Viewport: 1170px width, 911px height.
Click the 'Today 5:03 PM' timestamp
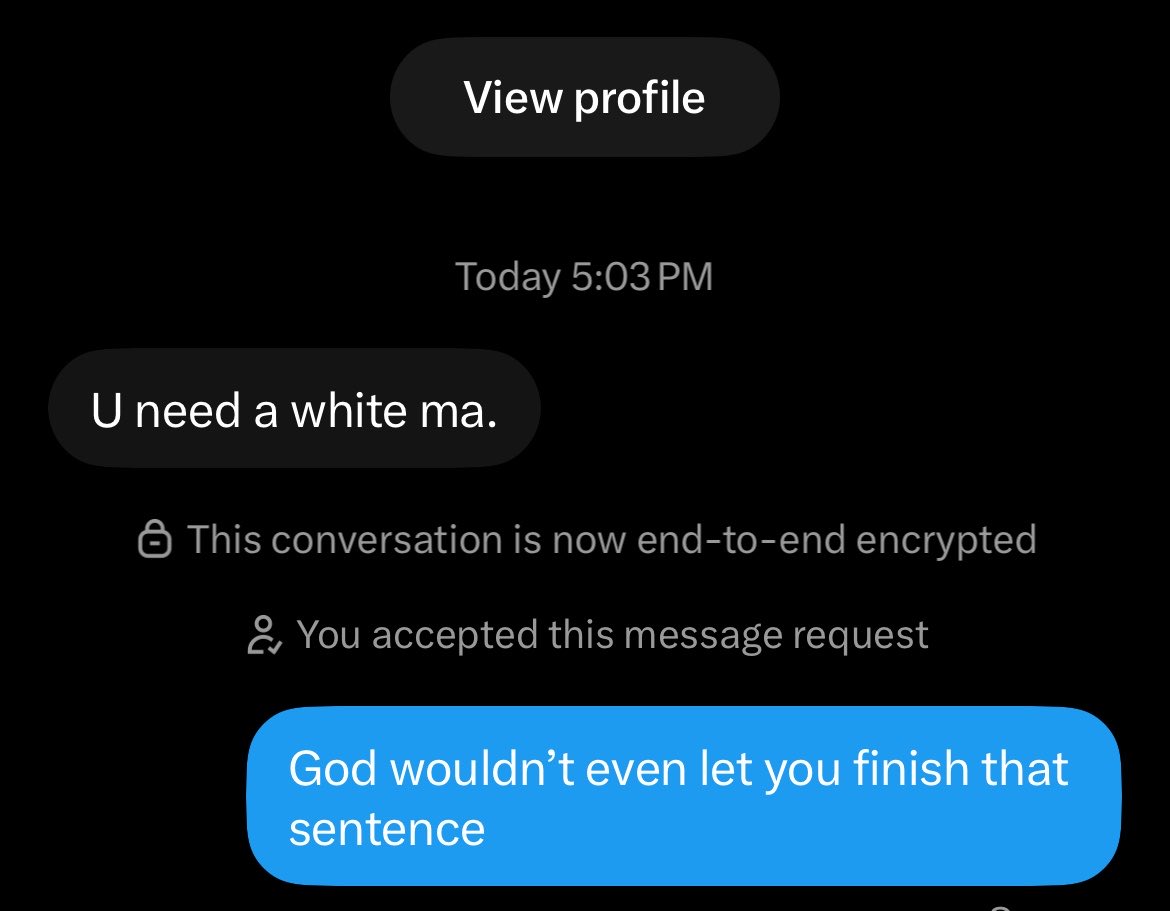(x=584, y=277)
